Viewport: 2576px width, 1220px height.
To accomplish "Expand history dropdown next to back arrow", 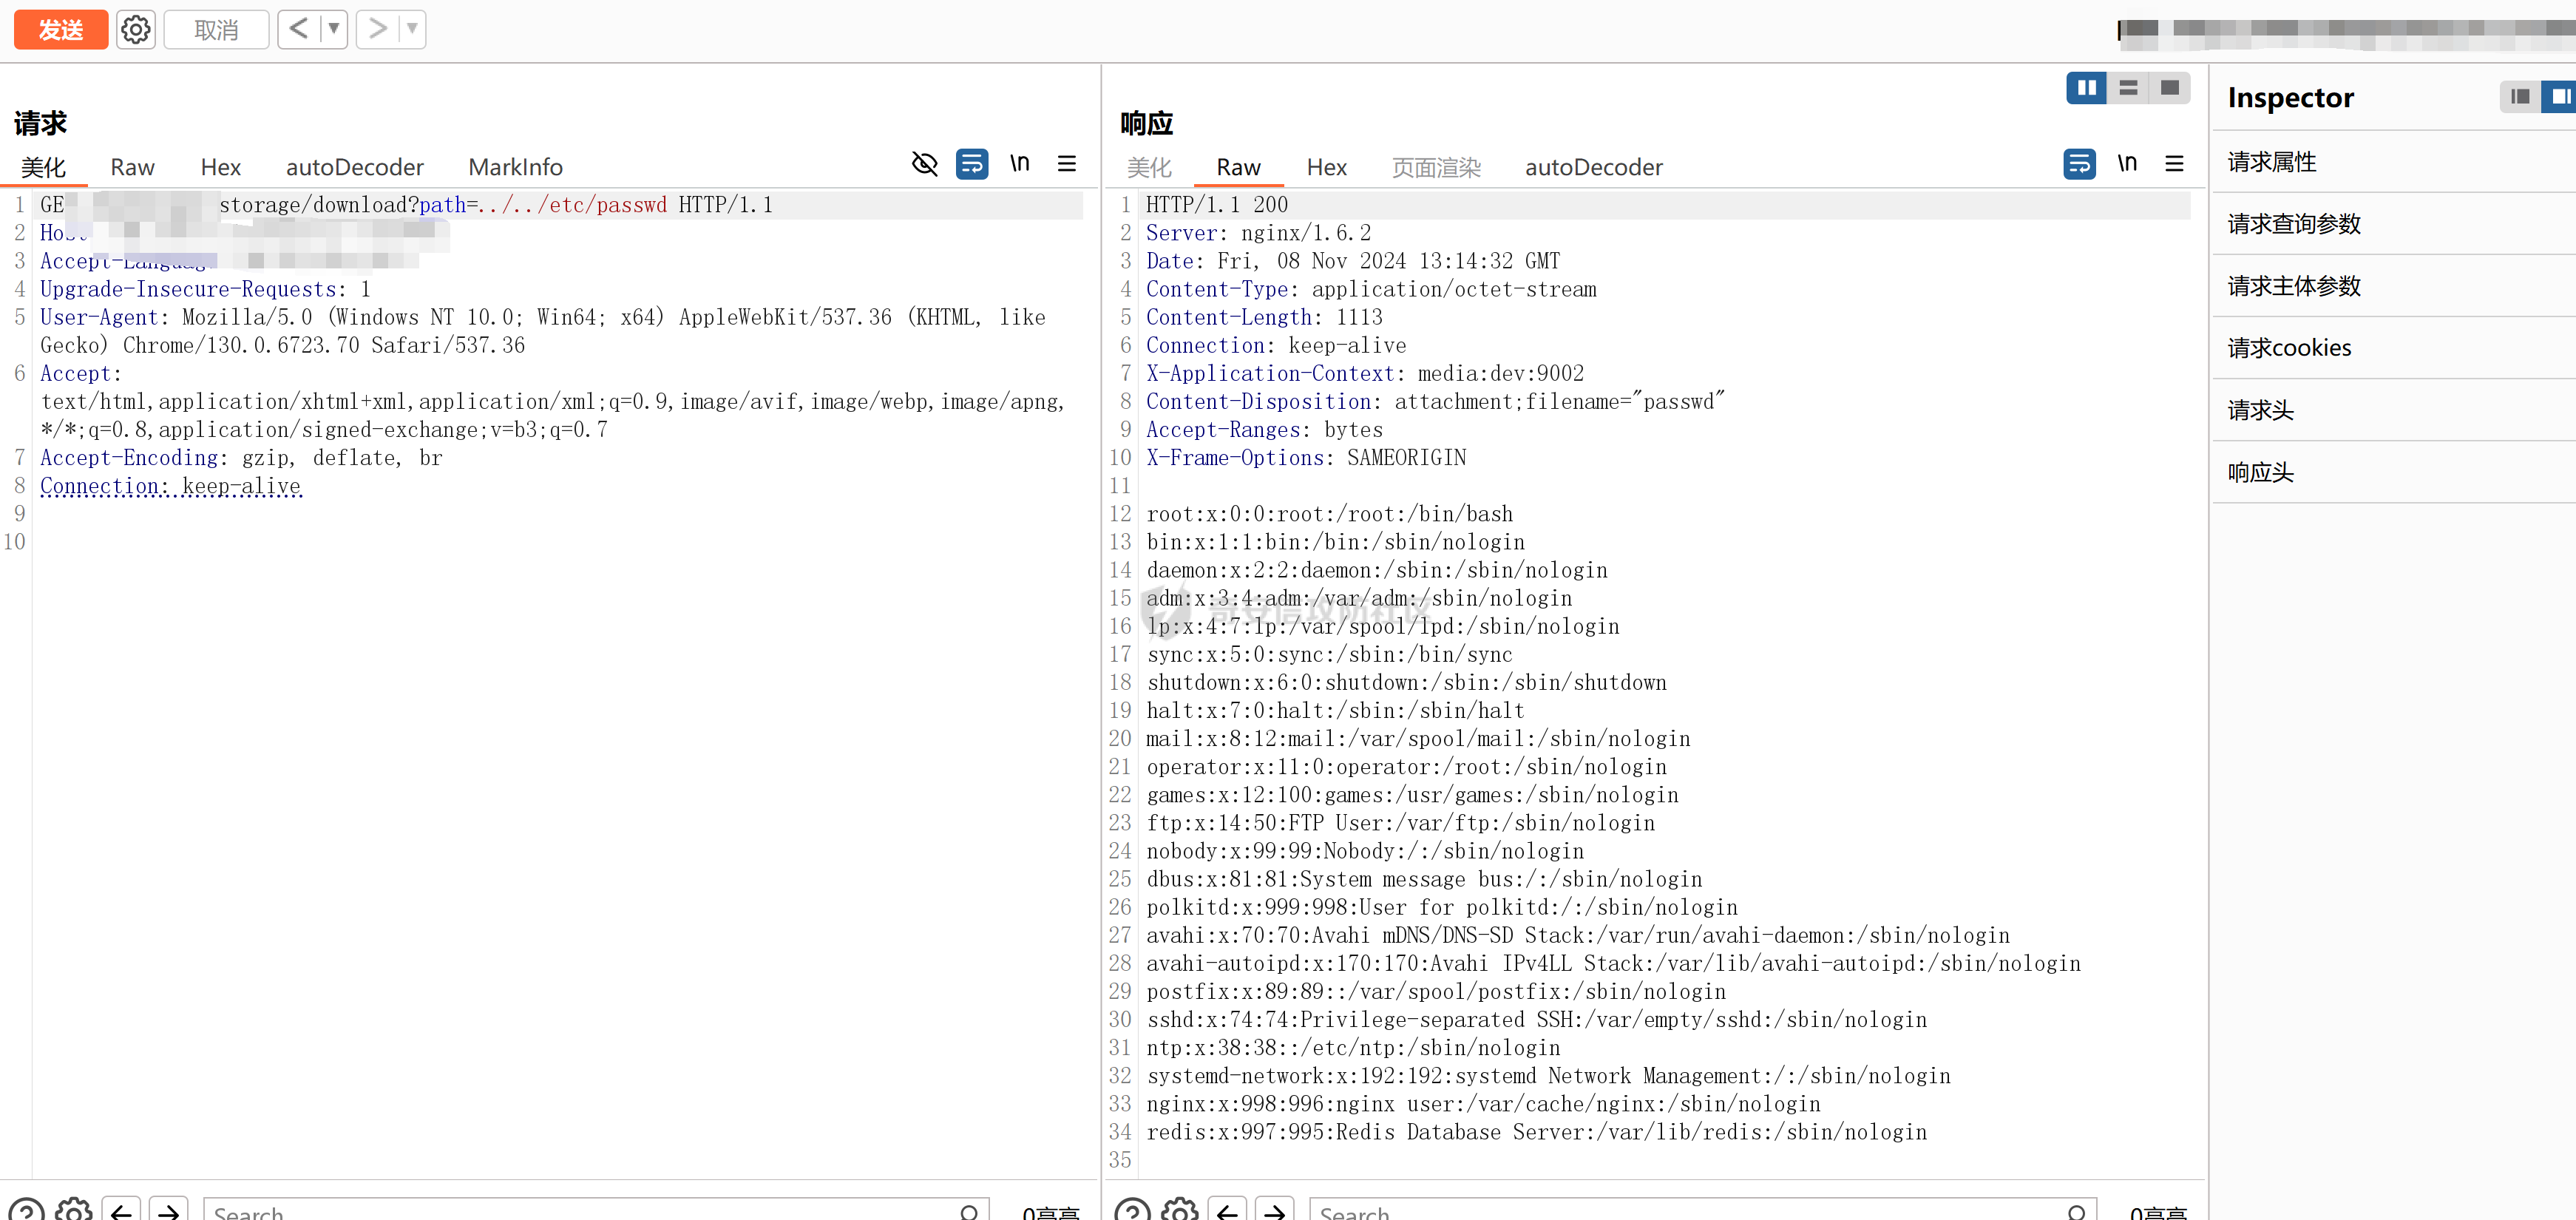I will click(334, 29).
